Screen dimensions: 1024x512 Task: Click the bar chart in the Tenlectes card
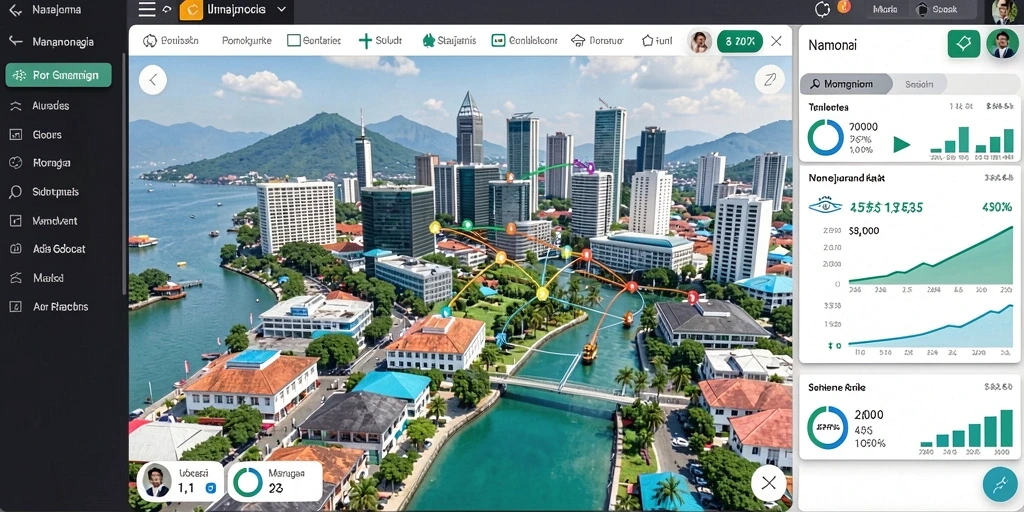click(x=972, y=140)
